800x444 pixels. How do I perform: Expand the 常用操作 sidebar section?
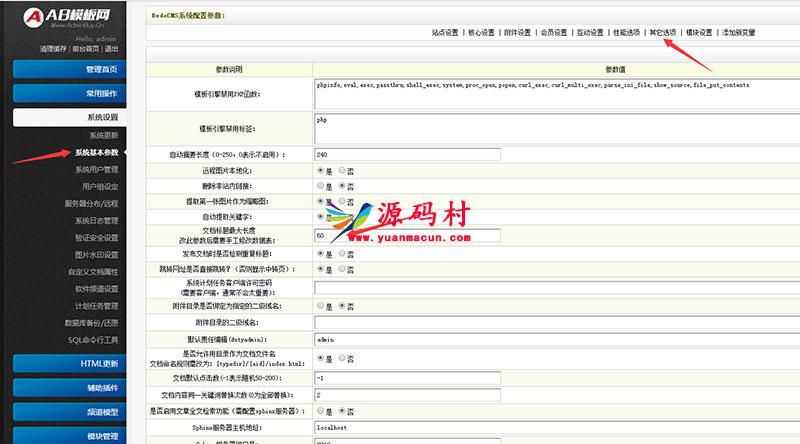[69, 93]
